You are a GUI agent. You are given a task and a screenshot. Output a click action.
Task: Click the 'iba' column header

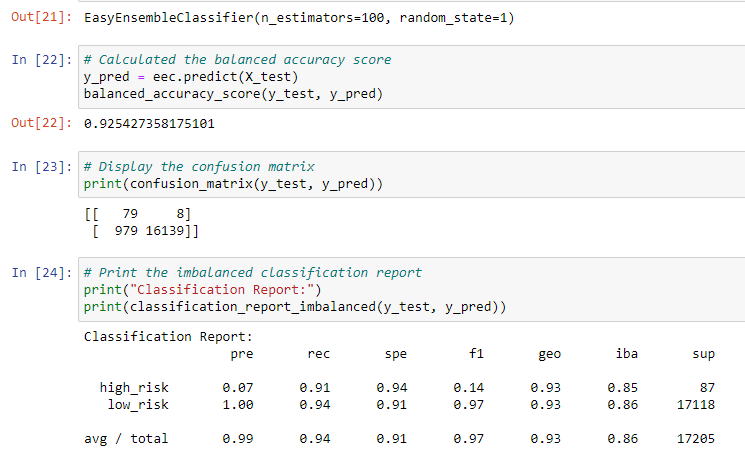tap(627, 354)
